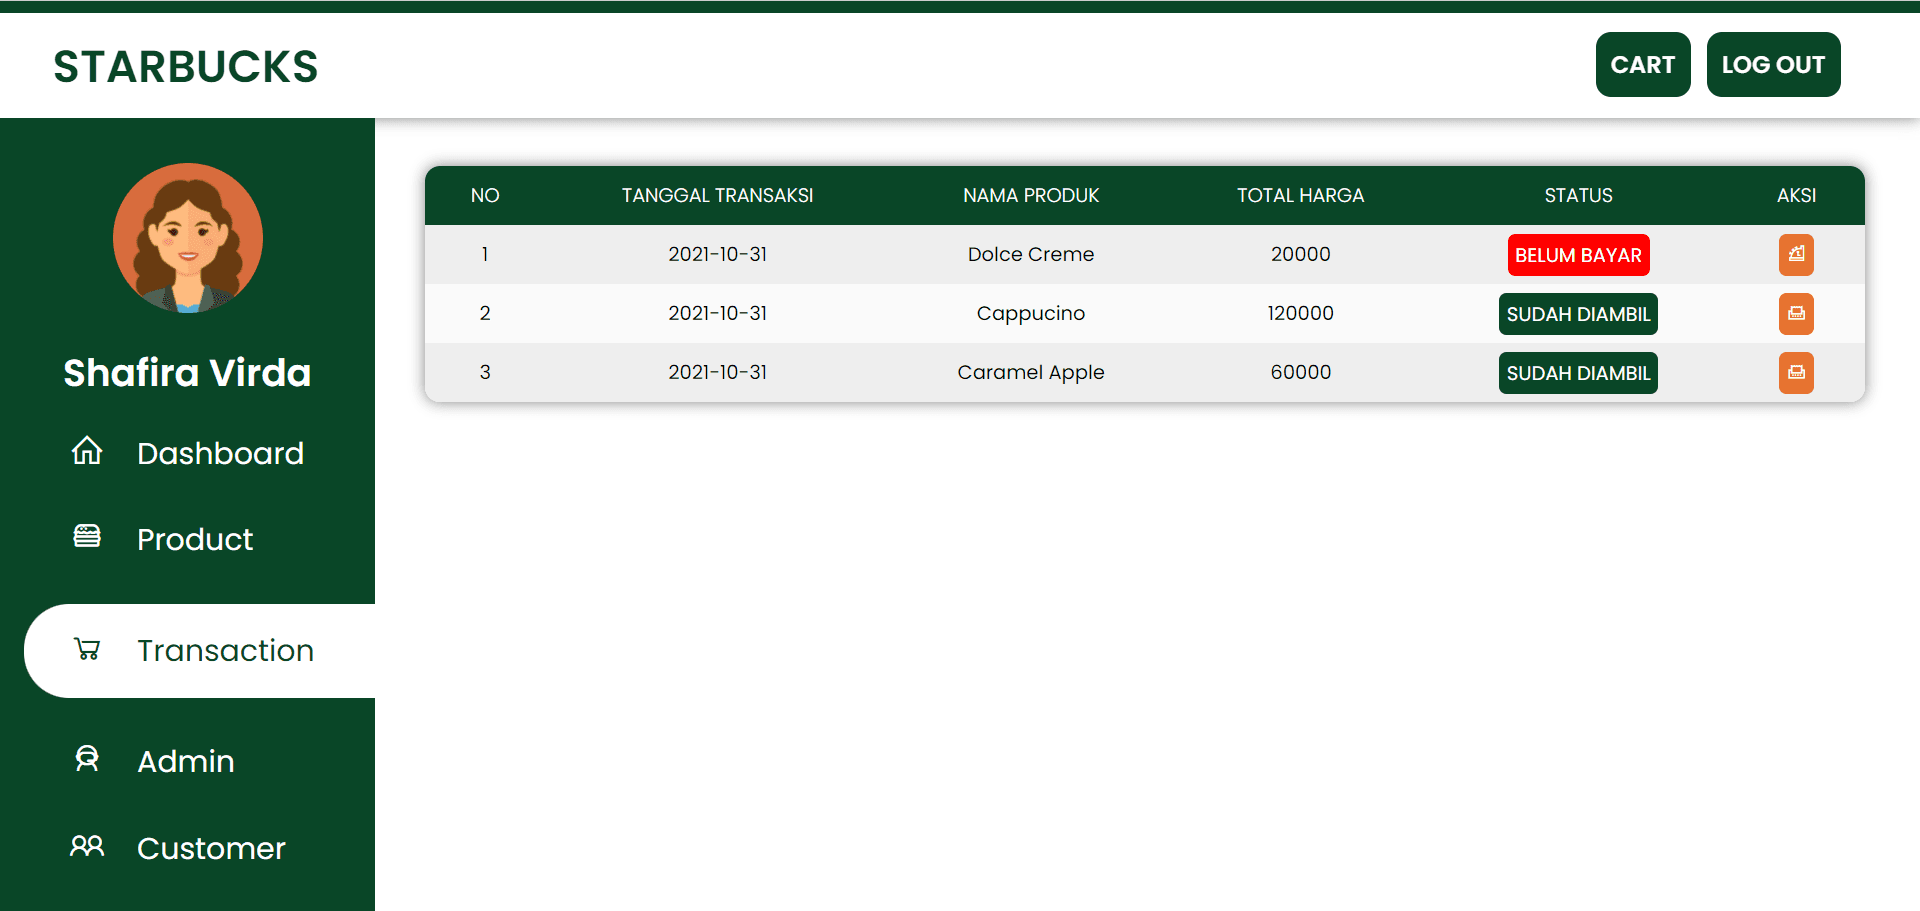Click the NAMA PRODUK column header
The image size is (1920, 911).
[1031, 195]
